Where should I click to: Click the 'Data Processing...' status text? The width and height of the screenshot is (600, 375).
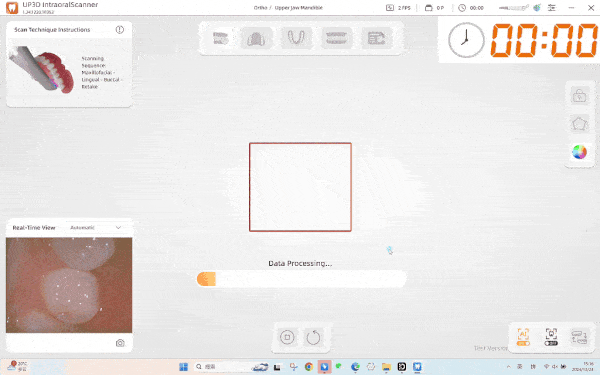[300, 263]
